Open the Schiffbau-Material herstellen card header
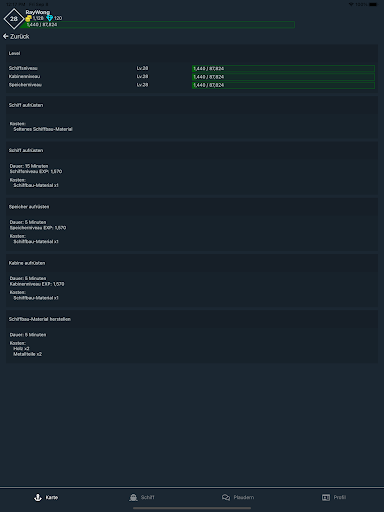The width and height of the screenshot is (384, 512). pyautogui.click(x=192, y=319)
